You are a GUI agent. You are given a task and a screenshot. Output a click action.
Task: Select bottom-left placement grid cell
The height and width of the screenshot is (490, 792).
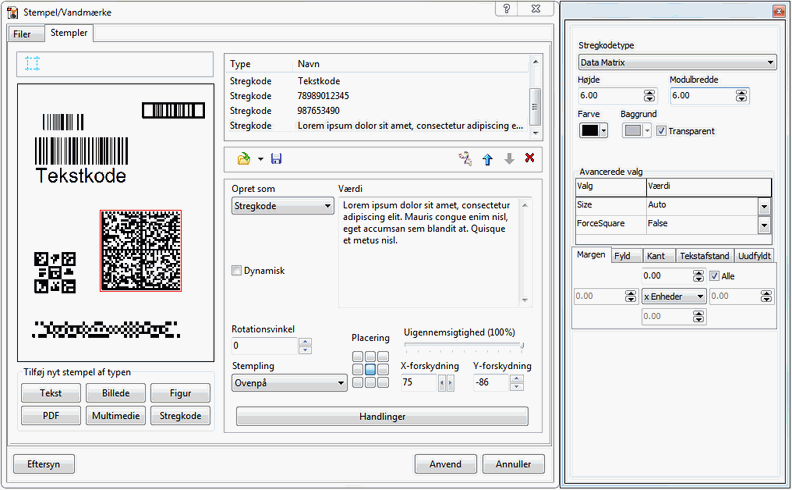tap(358, 382)
